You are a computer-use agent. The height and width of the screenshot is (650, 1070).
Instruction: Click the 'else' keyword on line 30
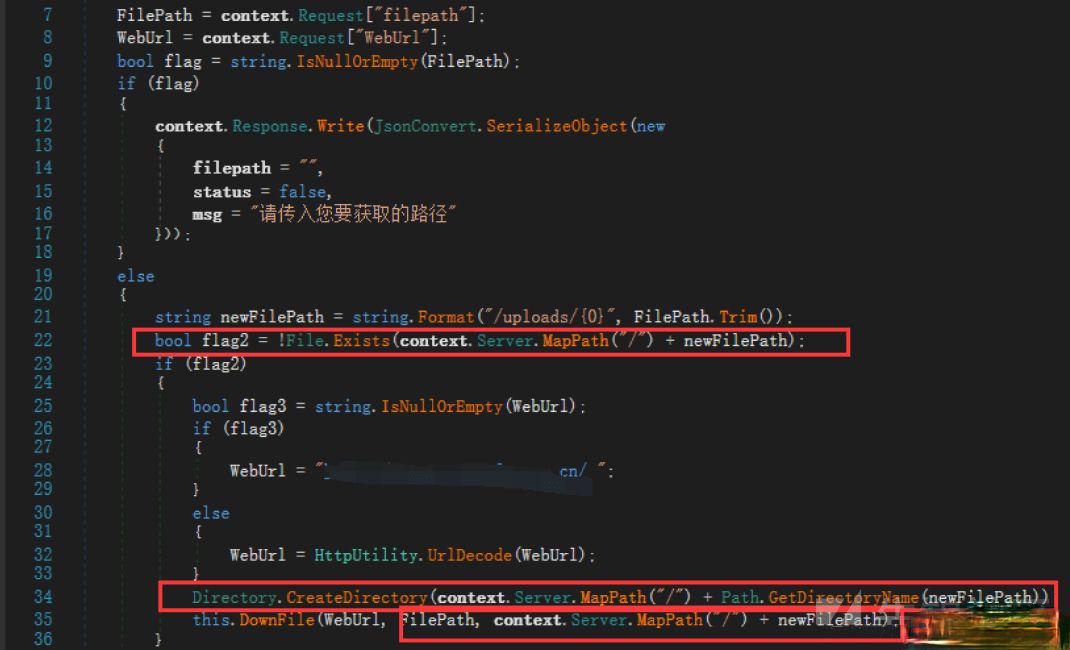click(211, 513)
